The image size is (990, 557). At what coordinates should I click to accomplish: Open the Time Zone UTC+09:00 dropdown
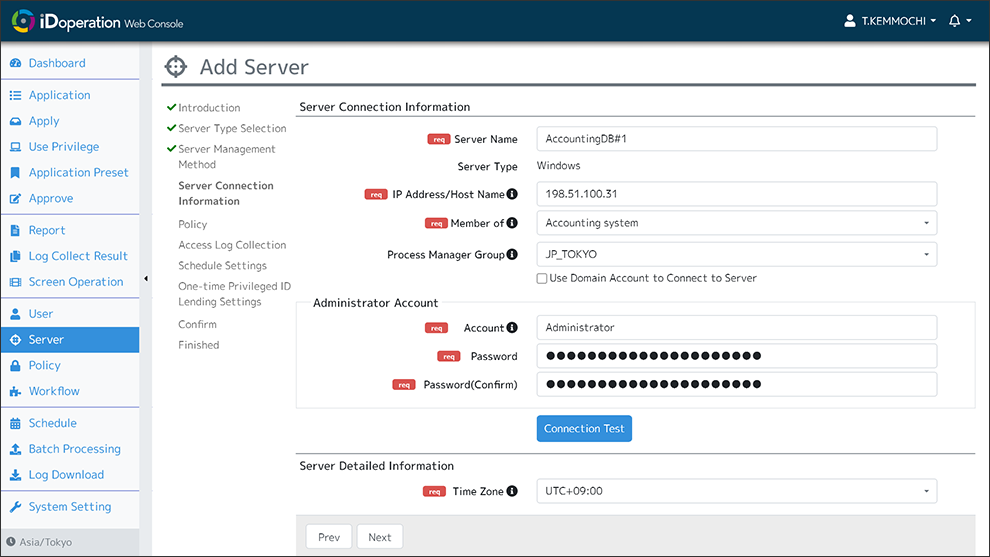pos(737,491)
